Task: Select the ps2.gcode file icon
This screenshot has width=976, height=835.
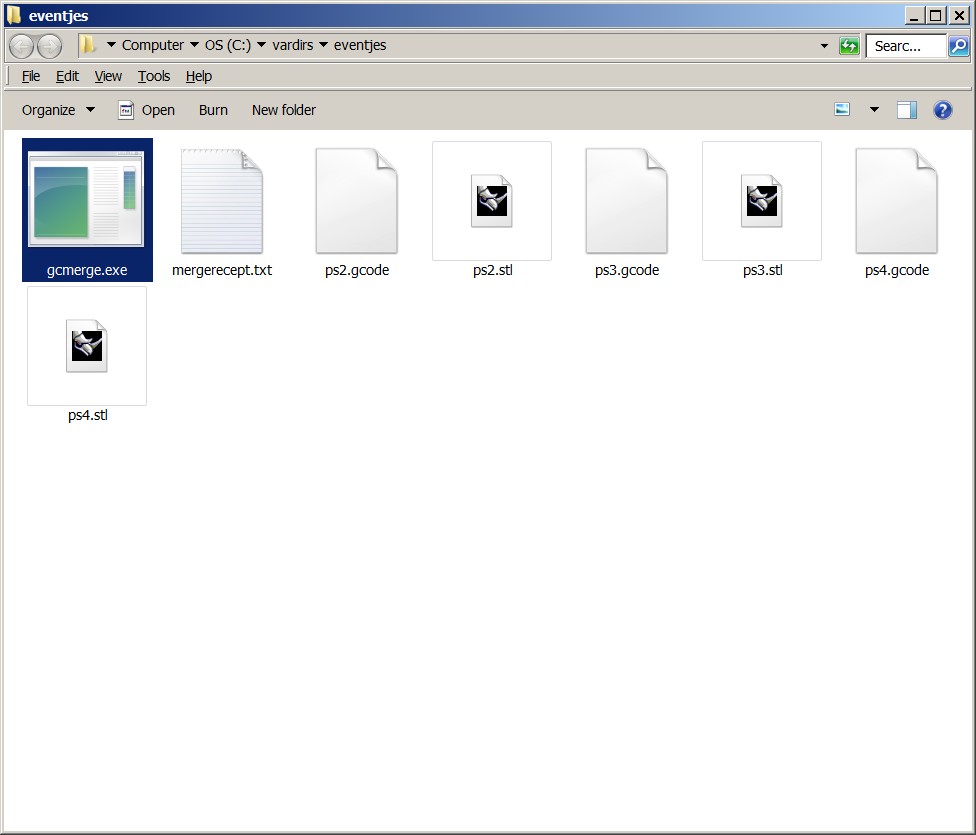Action: [x=357, y=200]
